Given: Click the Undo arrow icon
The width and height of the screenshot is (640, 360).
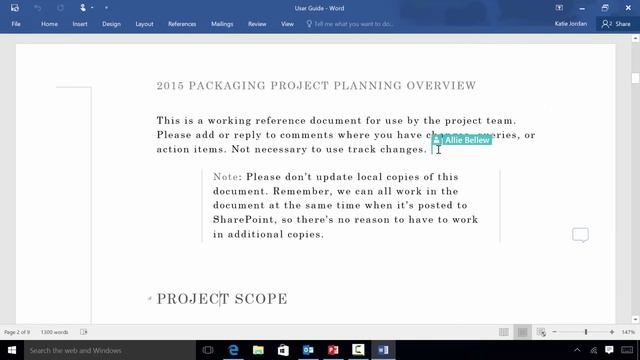Looking at the screenshot, I should click(x=38, y=8).
